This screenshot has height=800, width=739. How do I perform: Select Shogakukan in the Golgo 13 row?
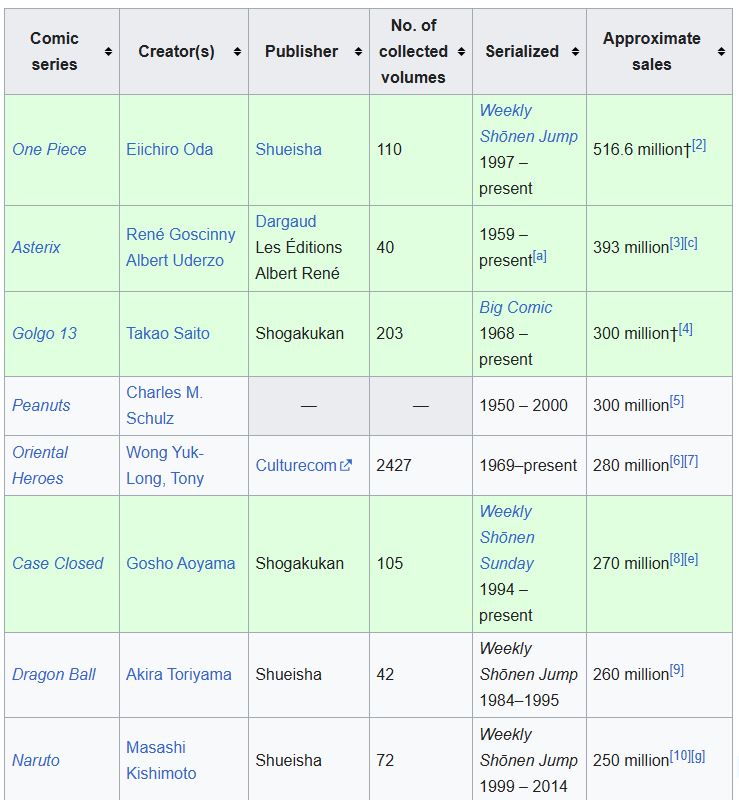300,333
